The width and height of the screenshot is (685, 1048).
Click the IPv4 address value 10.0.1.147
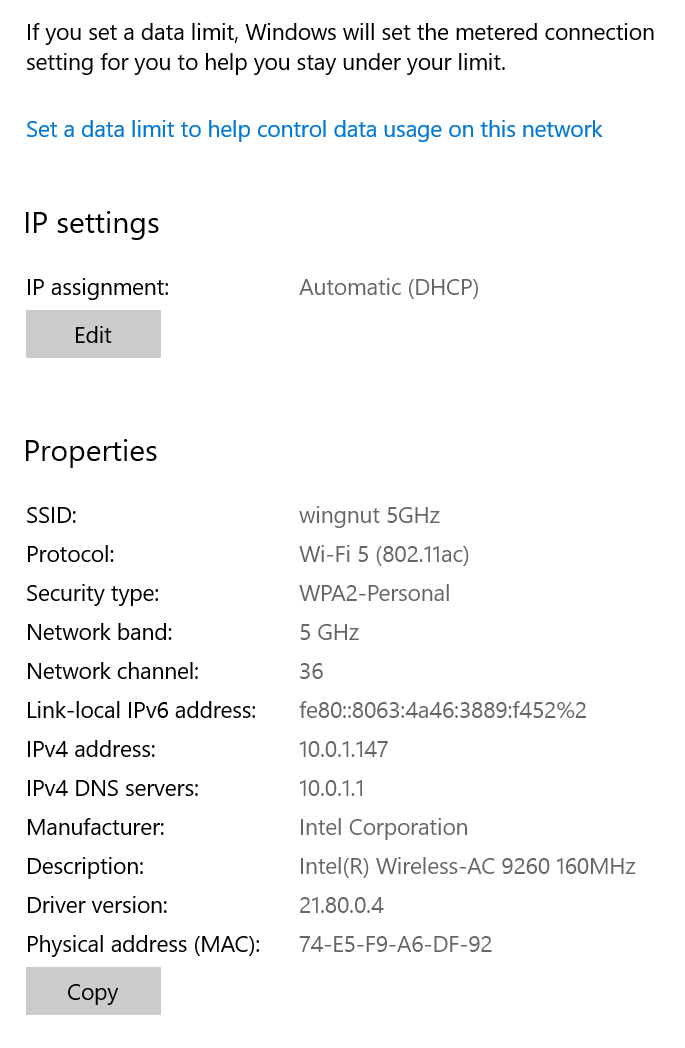343,749
